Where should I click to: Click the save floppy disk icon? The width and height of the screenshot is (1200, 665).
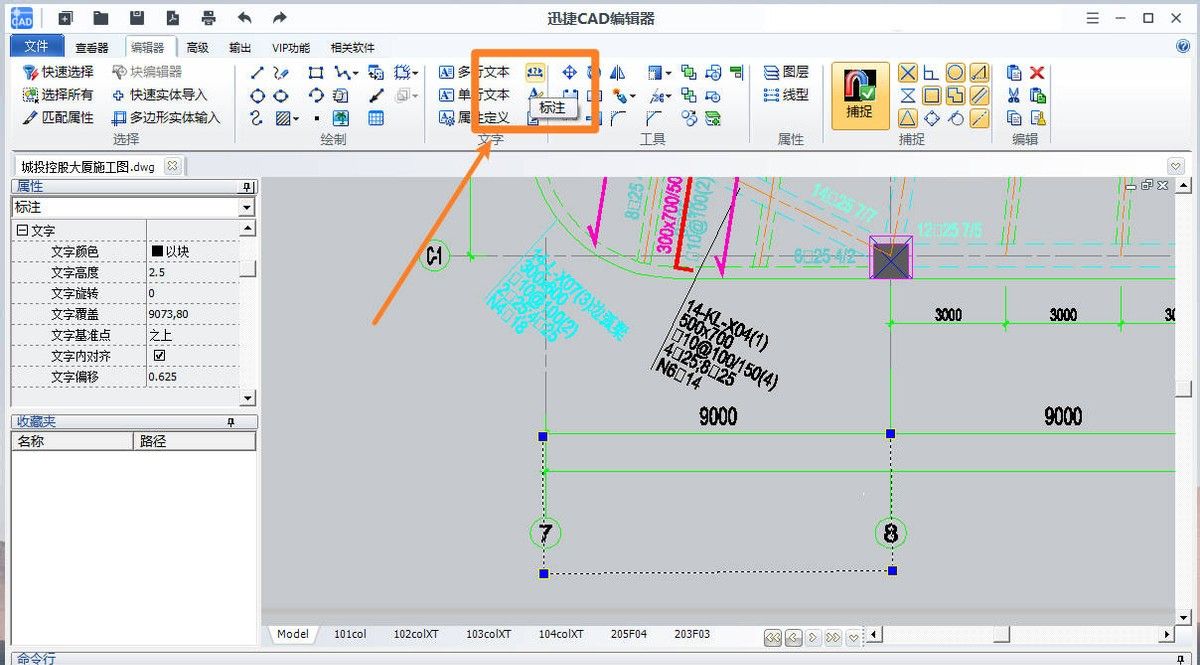[x=137, y=18]
